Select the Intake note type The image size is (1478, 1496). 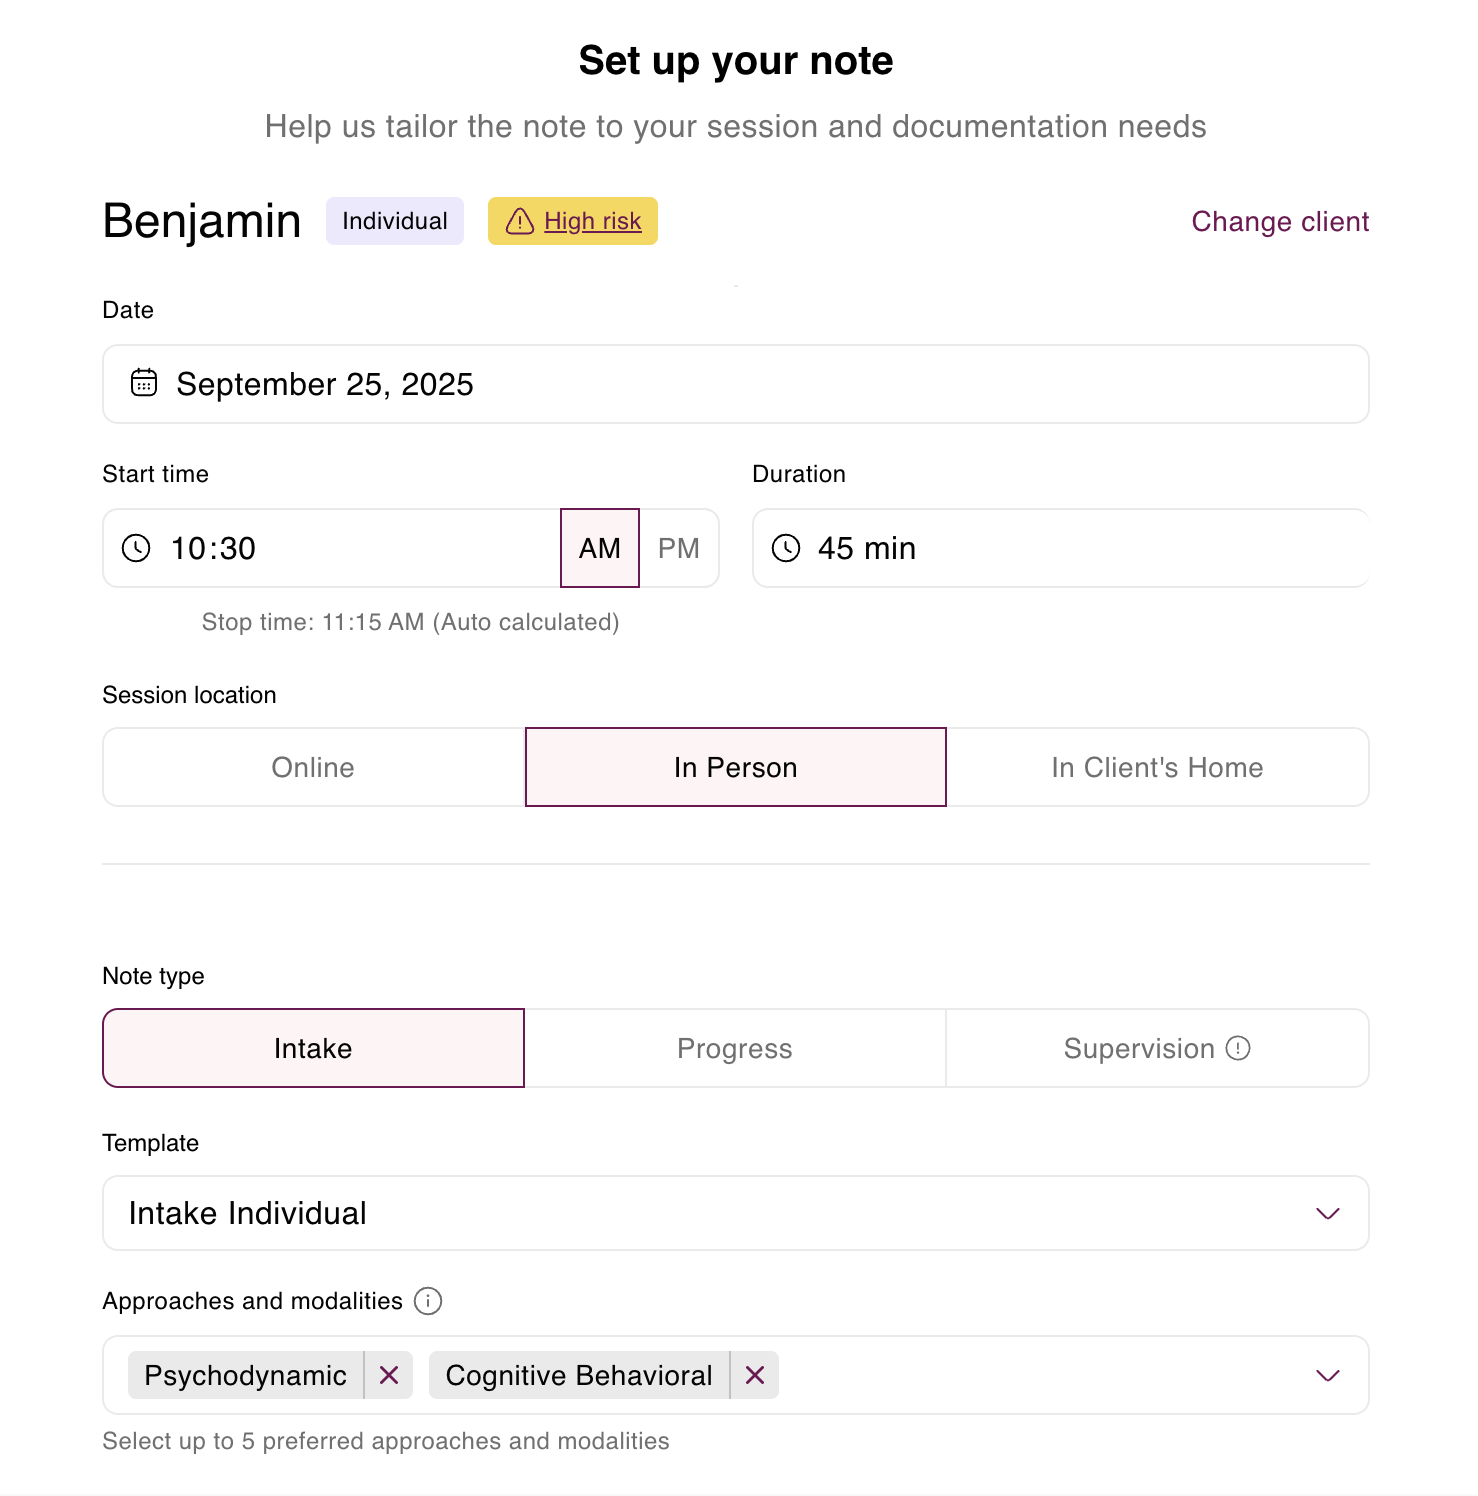[312, 1048]
